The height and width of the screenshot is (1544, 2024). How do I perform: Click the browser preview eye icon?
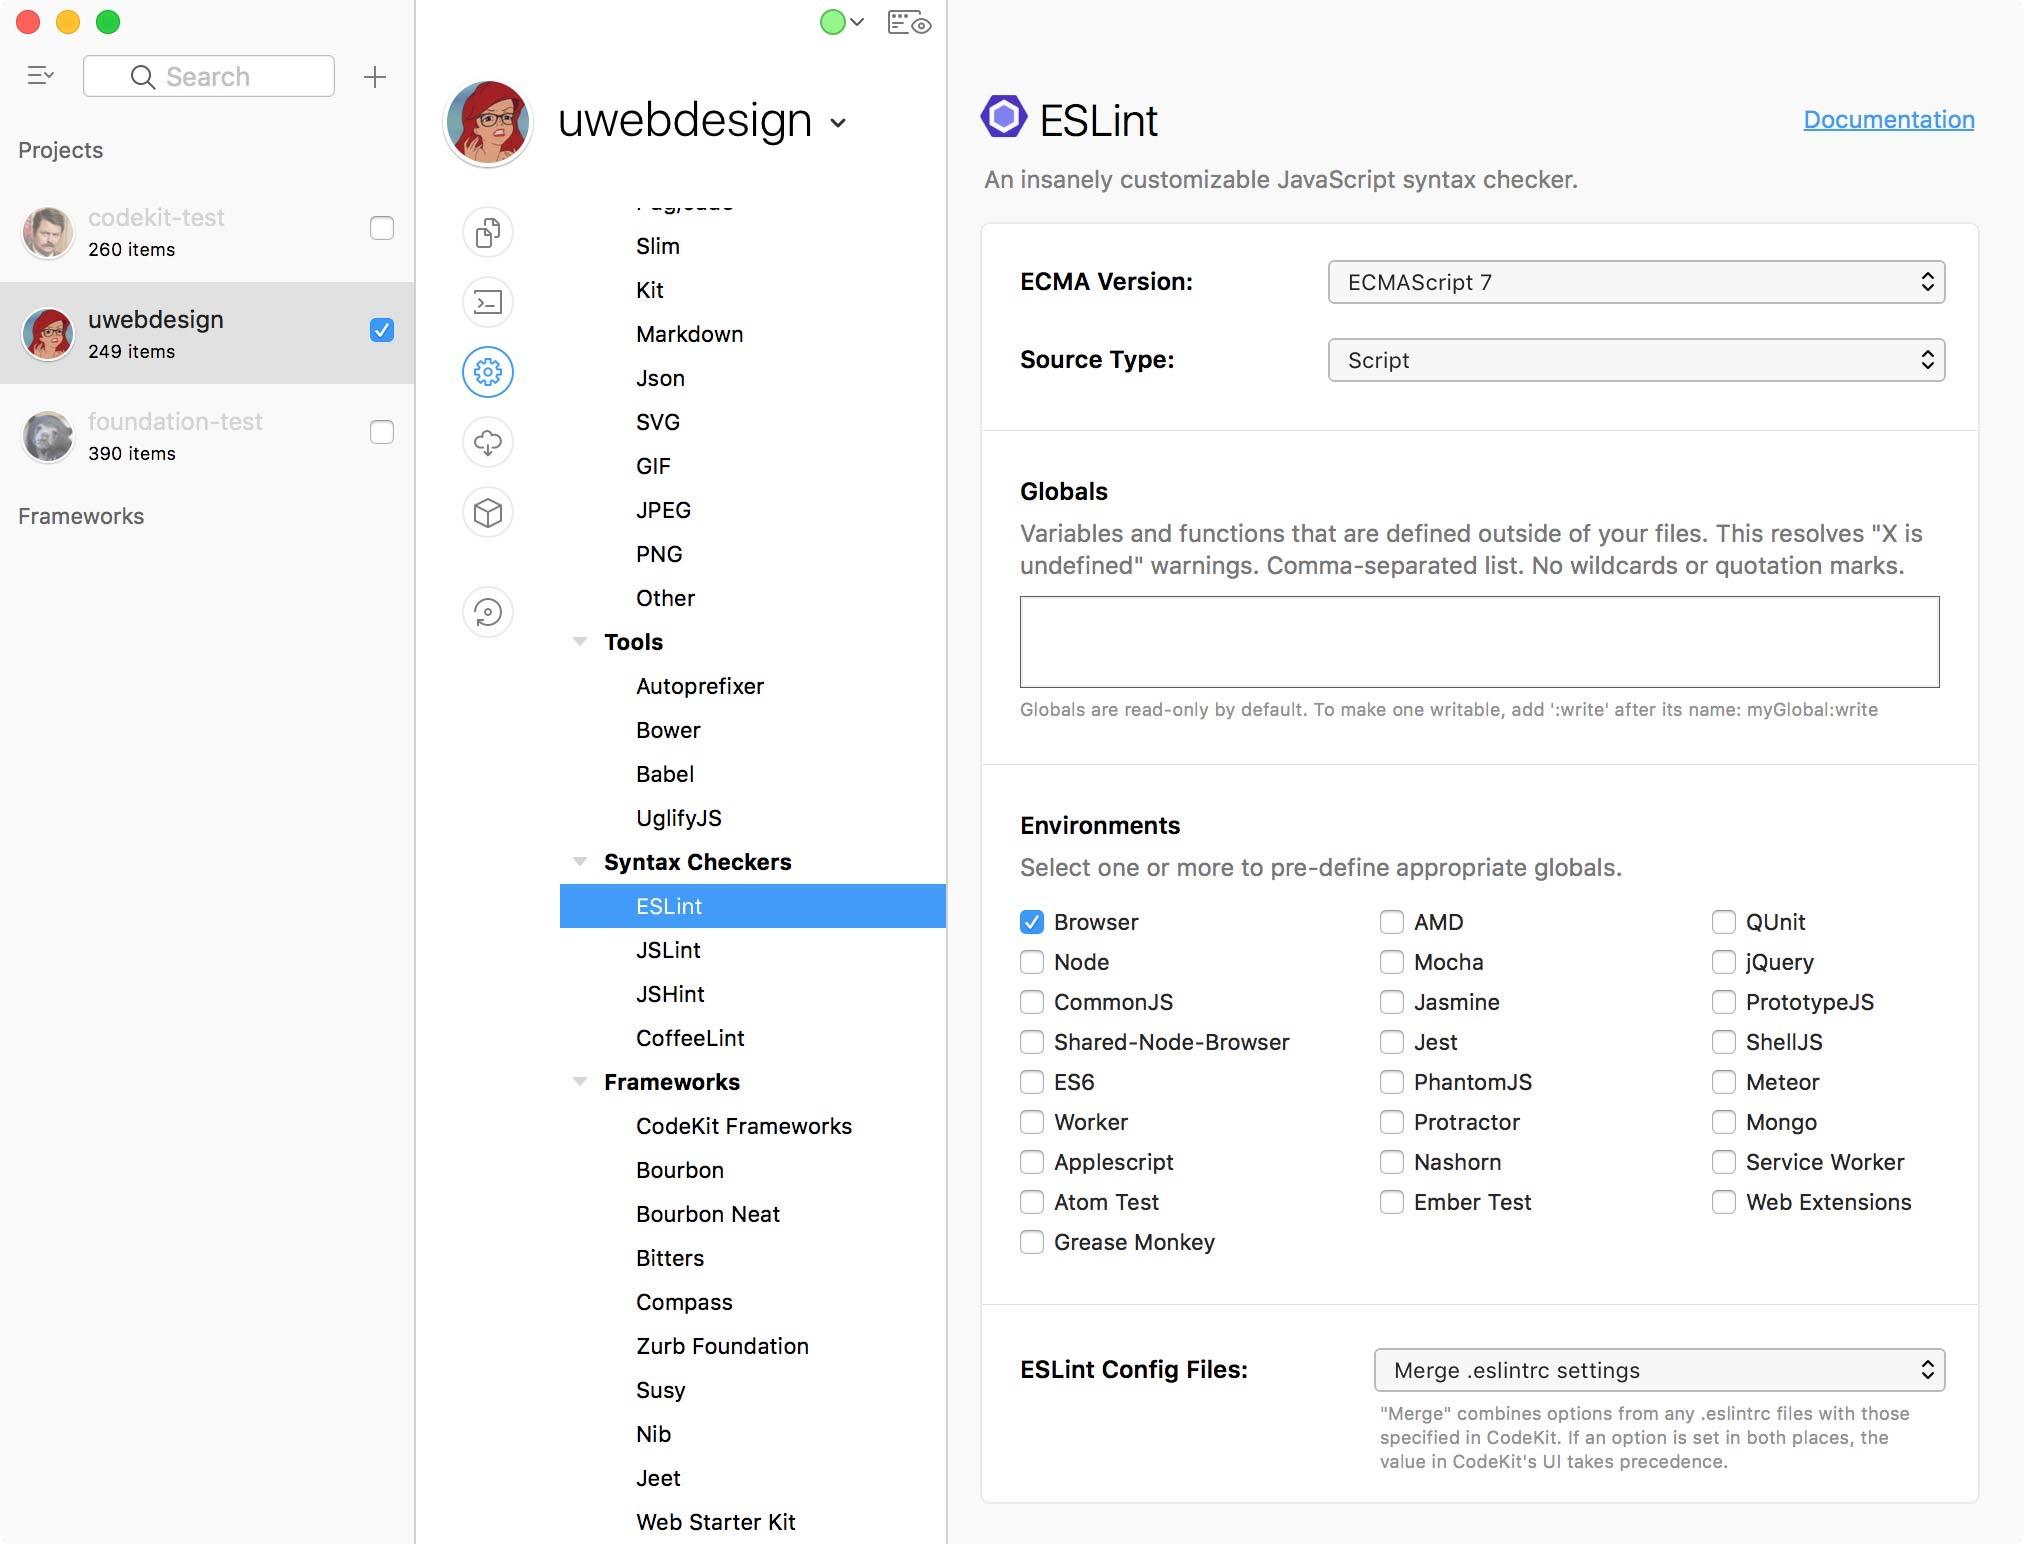[x=909, y=23]
